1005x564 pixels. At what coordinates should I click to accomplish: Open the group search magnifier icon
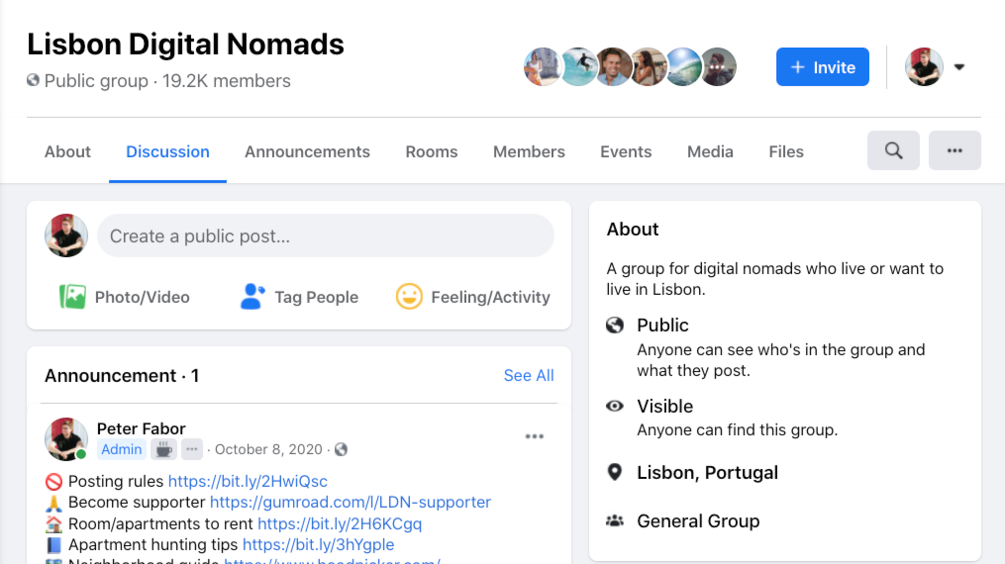pos(893,151)
